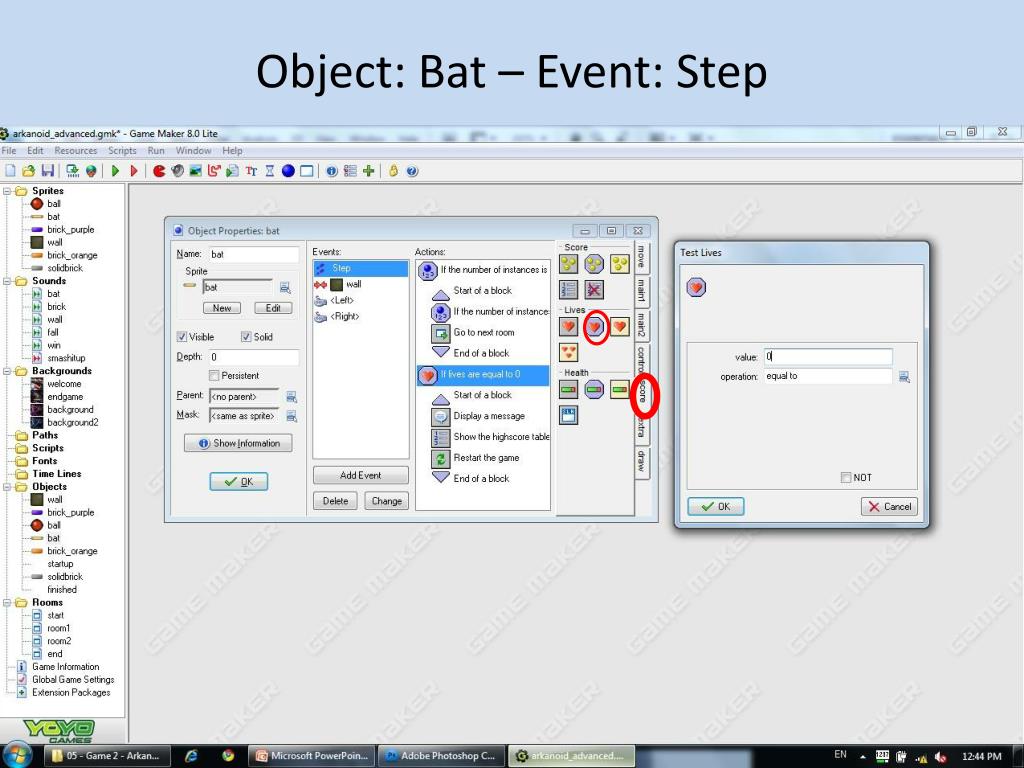Create a new font using the TT icon
Image resolution: width=1024 pixels, height=768 pixels.
[251, 171]
